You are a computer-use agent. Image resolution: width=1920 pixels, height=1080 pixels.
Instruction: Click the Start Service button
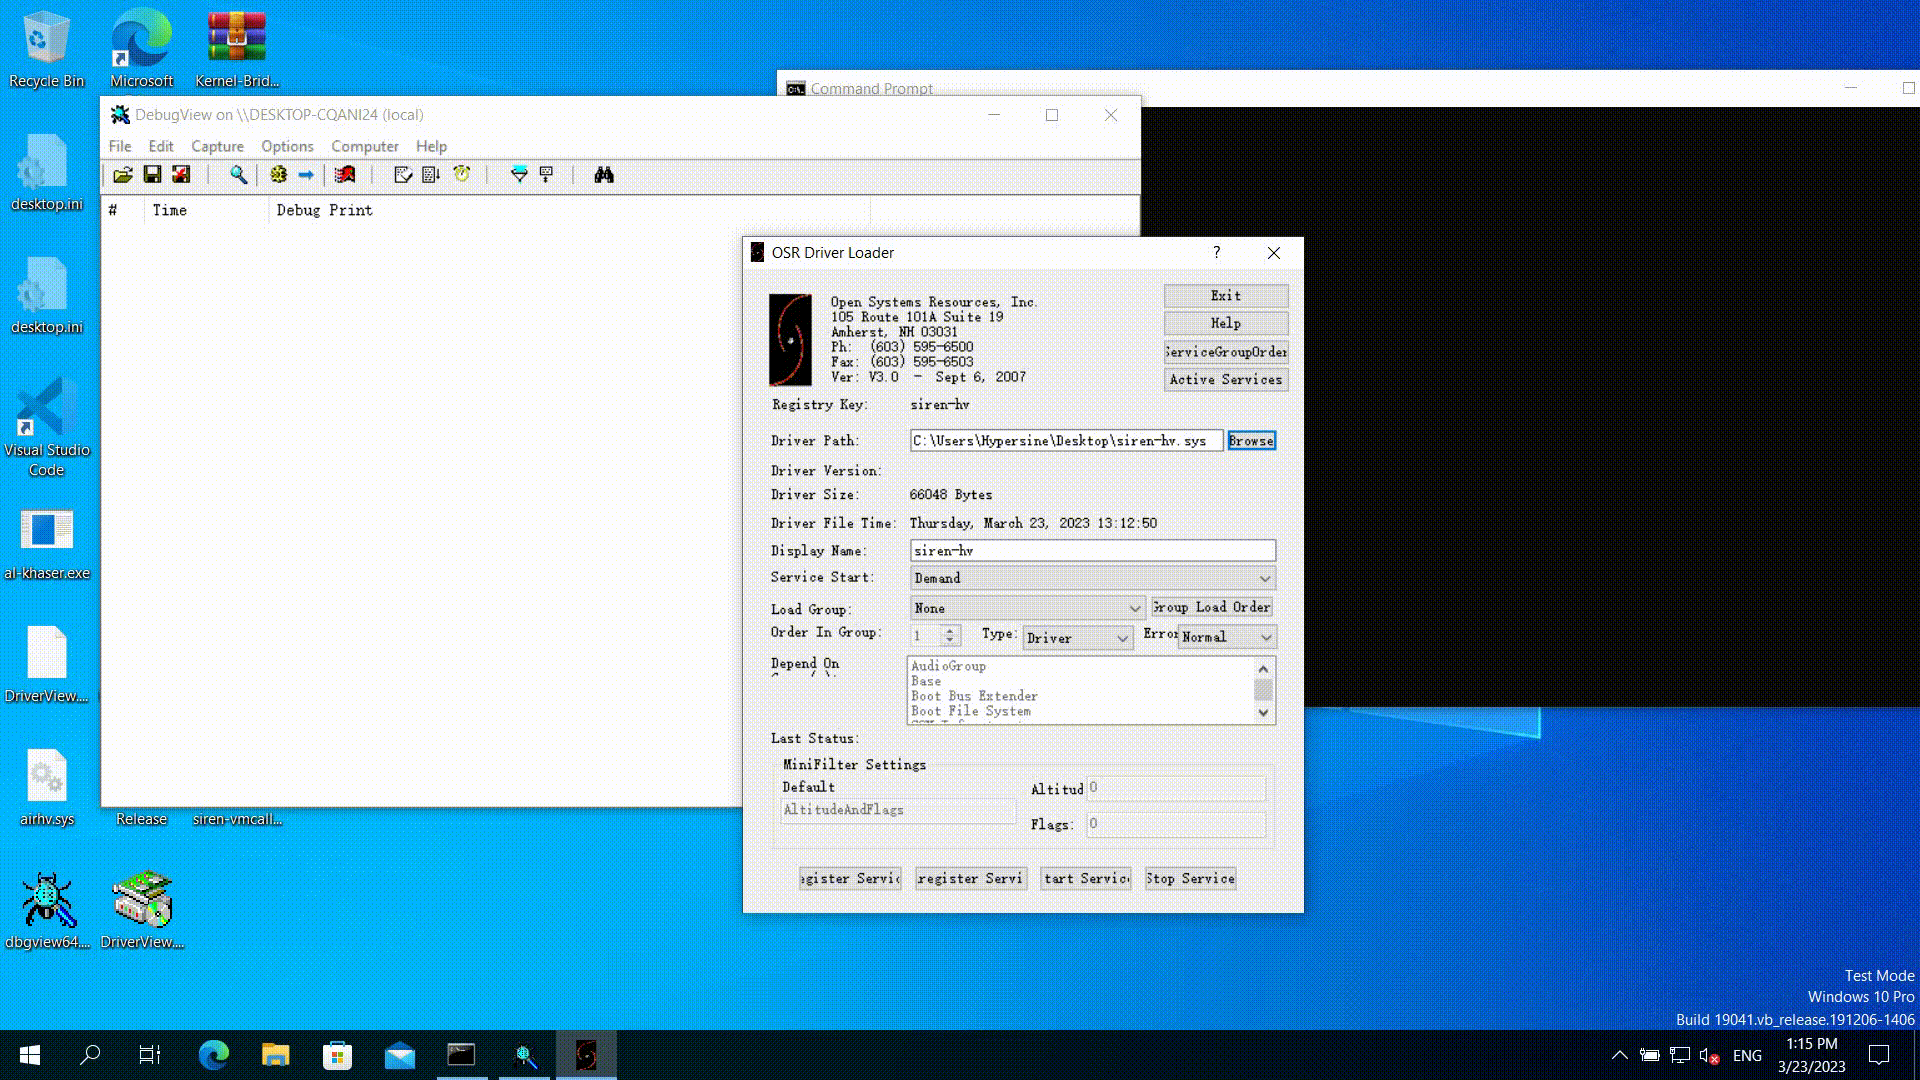(1086, 879)
